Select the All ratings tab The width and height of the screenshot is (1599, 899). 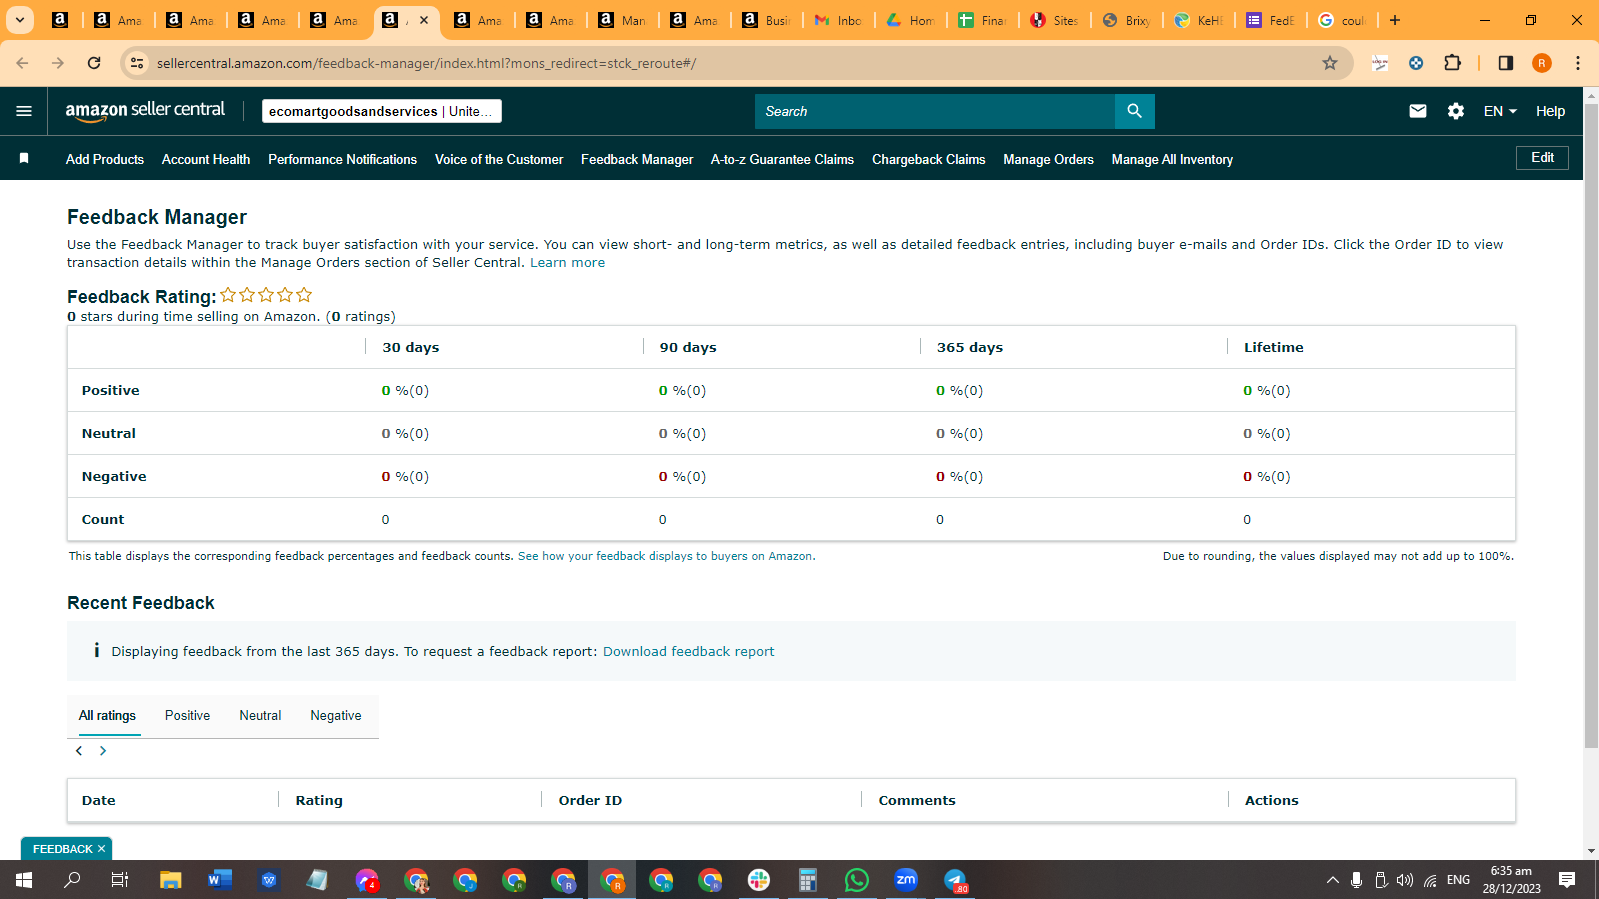point(107,716)
